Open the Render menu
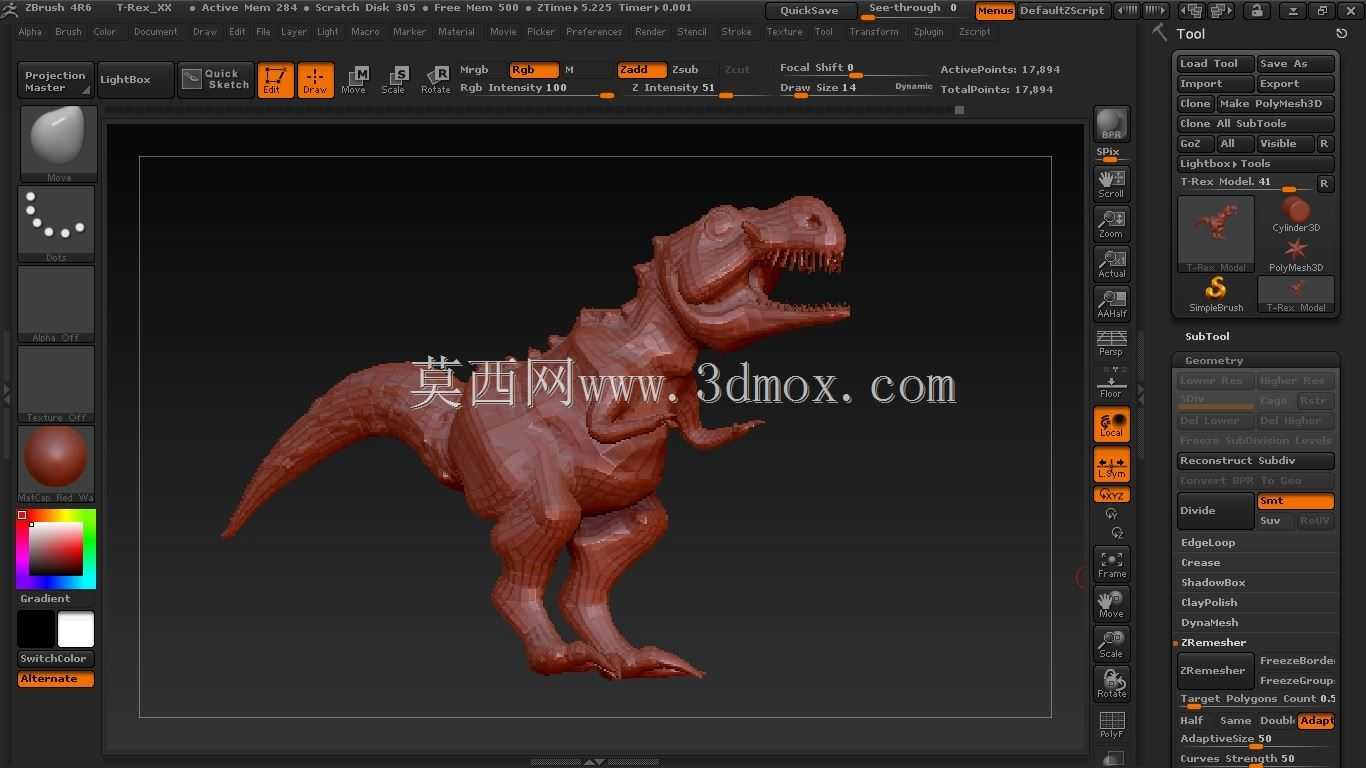 pos(650,32)
